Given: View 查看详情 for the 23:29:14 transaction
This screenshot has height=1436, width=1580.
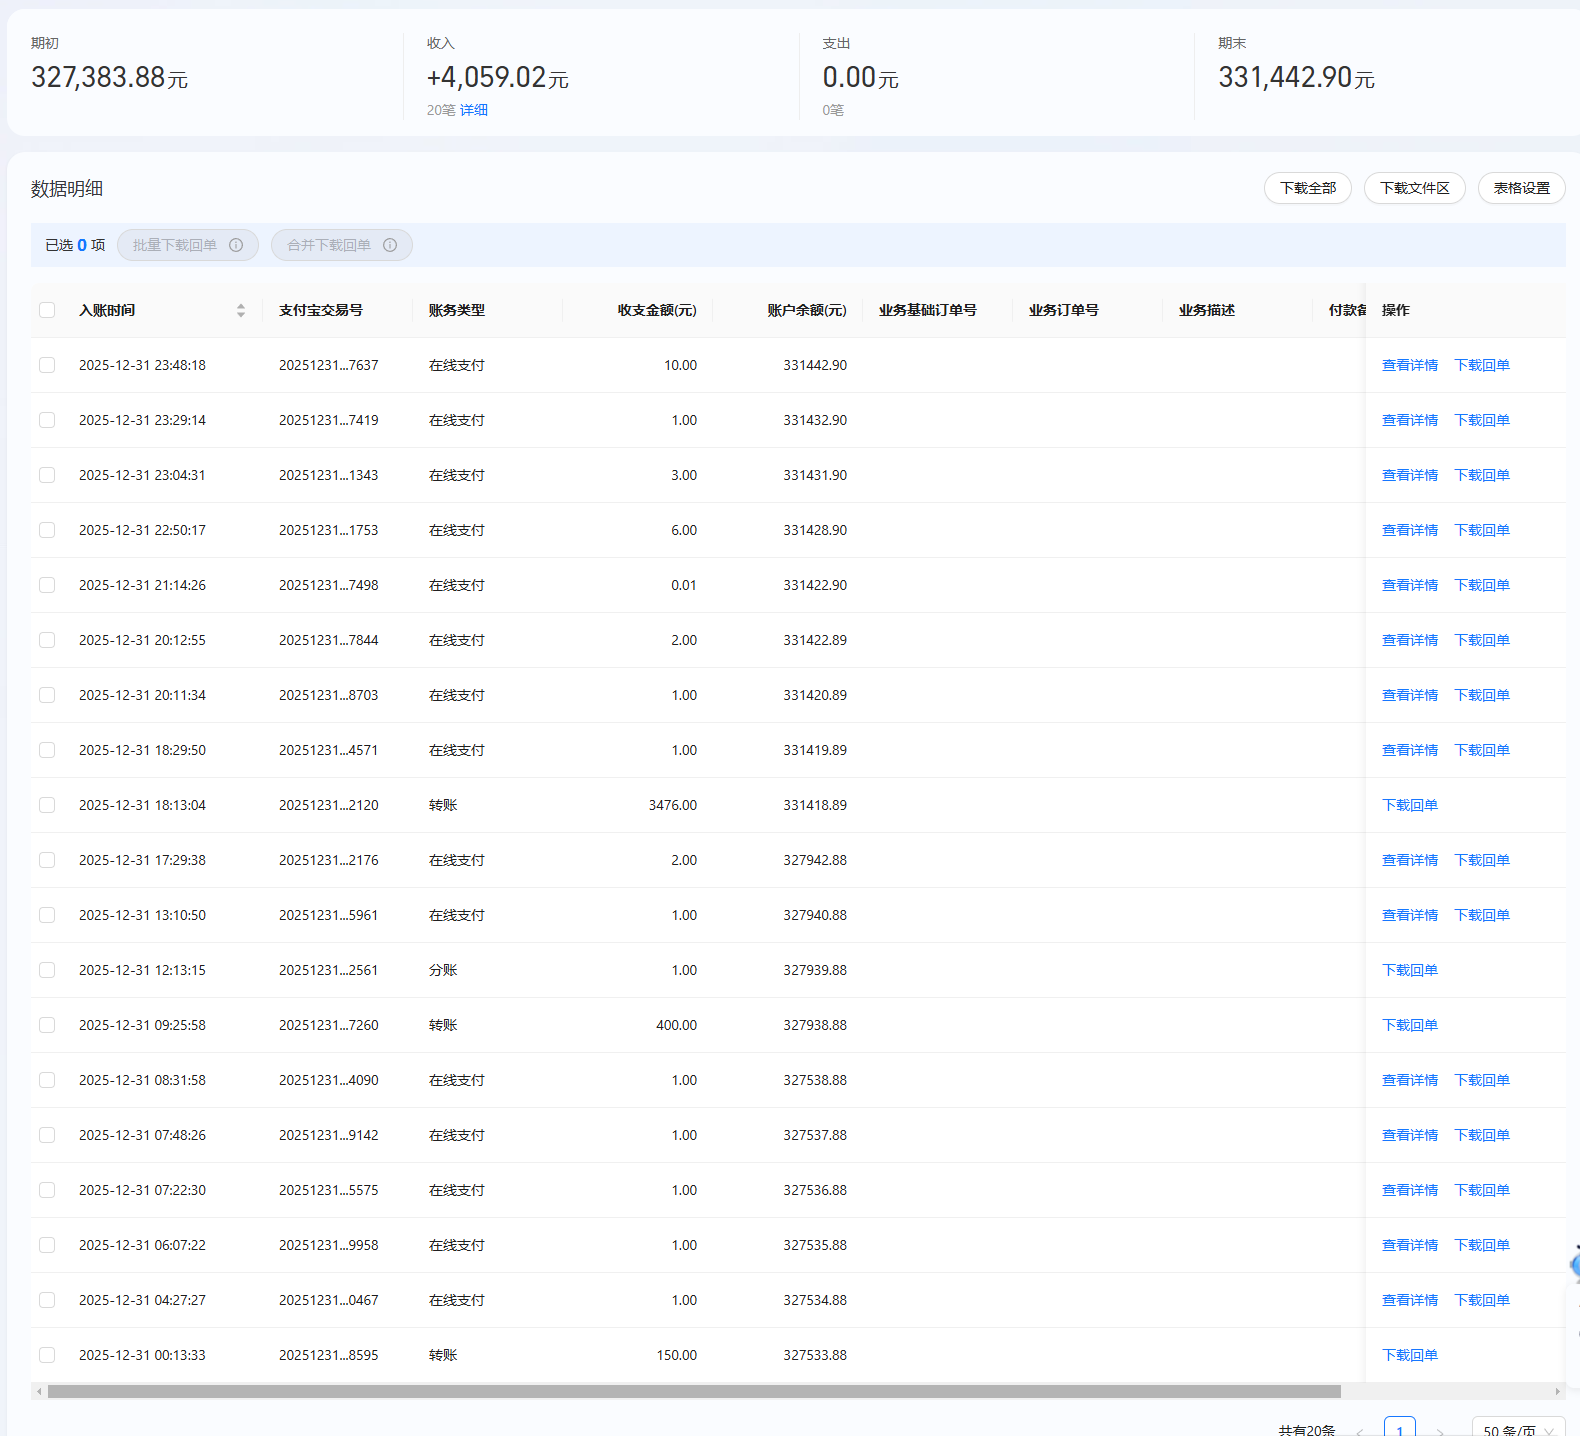Looking at the screenshot, I should [x=1409, y=420].
